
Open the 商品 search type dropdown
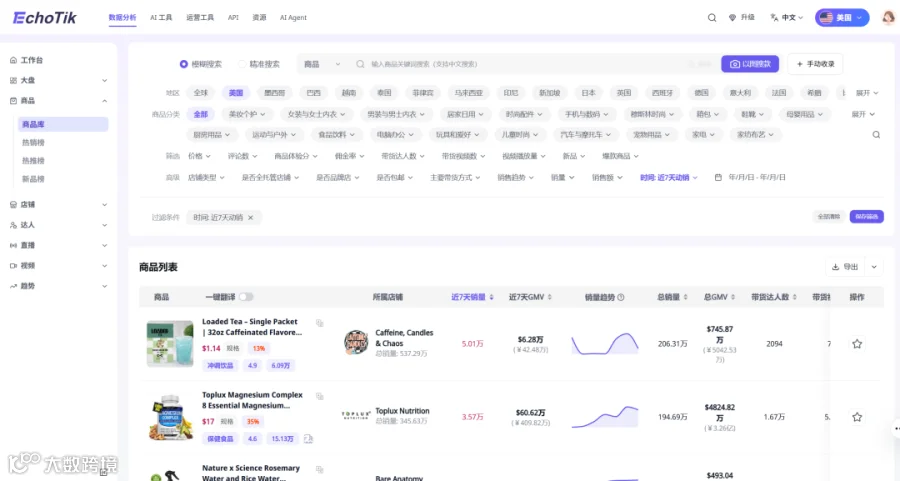tap(321, 64)
